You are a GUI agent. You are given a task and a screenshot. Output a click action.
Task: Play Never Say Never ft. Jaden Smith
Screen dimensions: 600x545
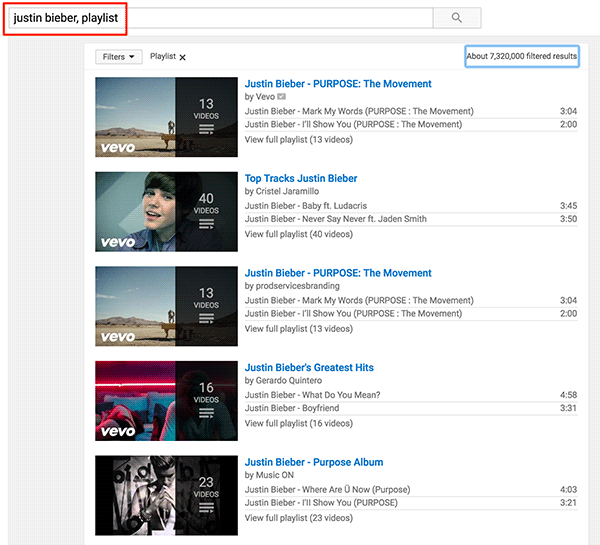point(336,219)
